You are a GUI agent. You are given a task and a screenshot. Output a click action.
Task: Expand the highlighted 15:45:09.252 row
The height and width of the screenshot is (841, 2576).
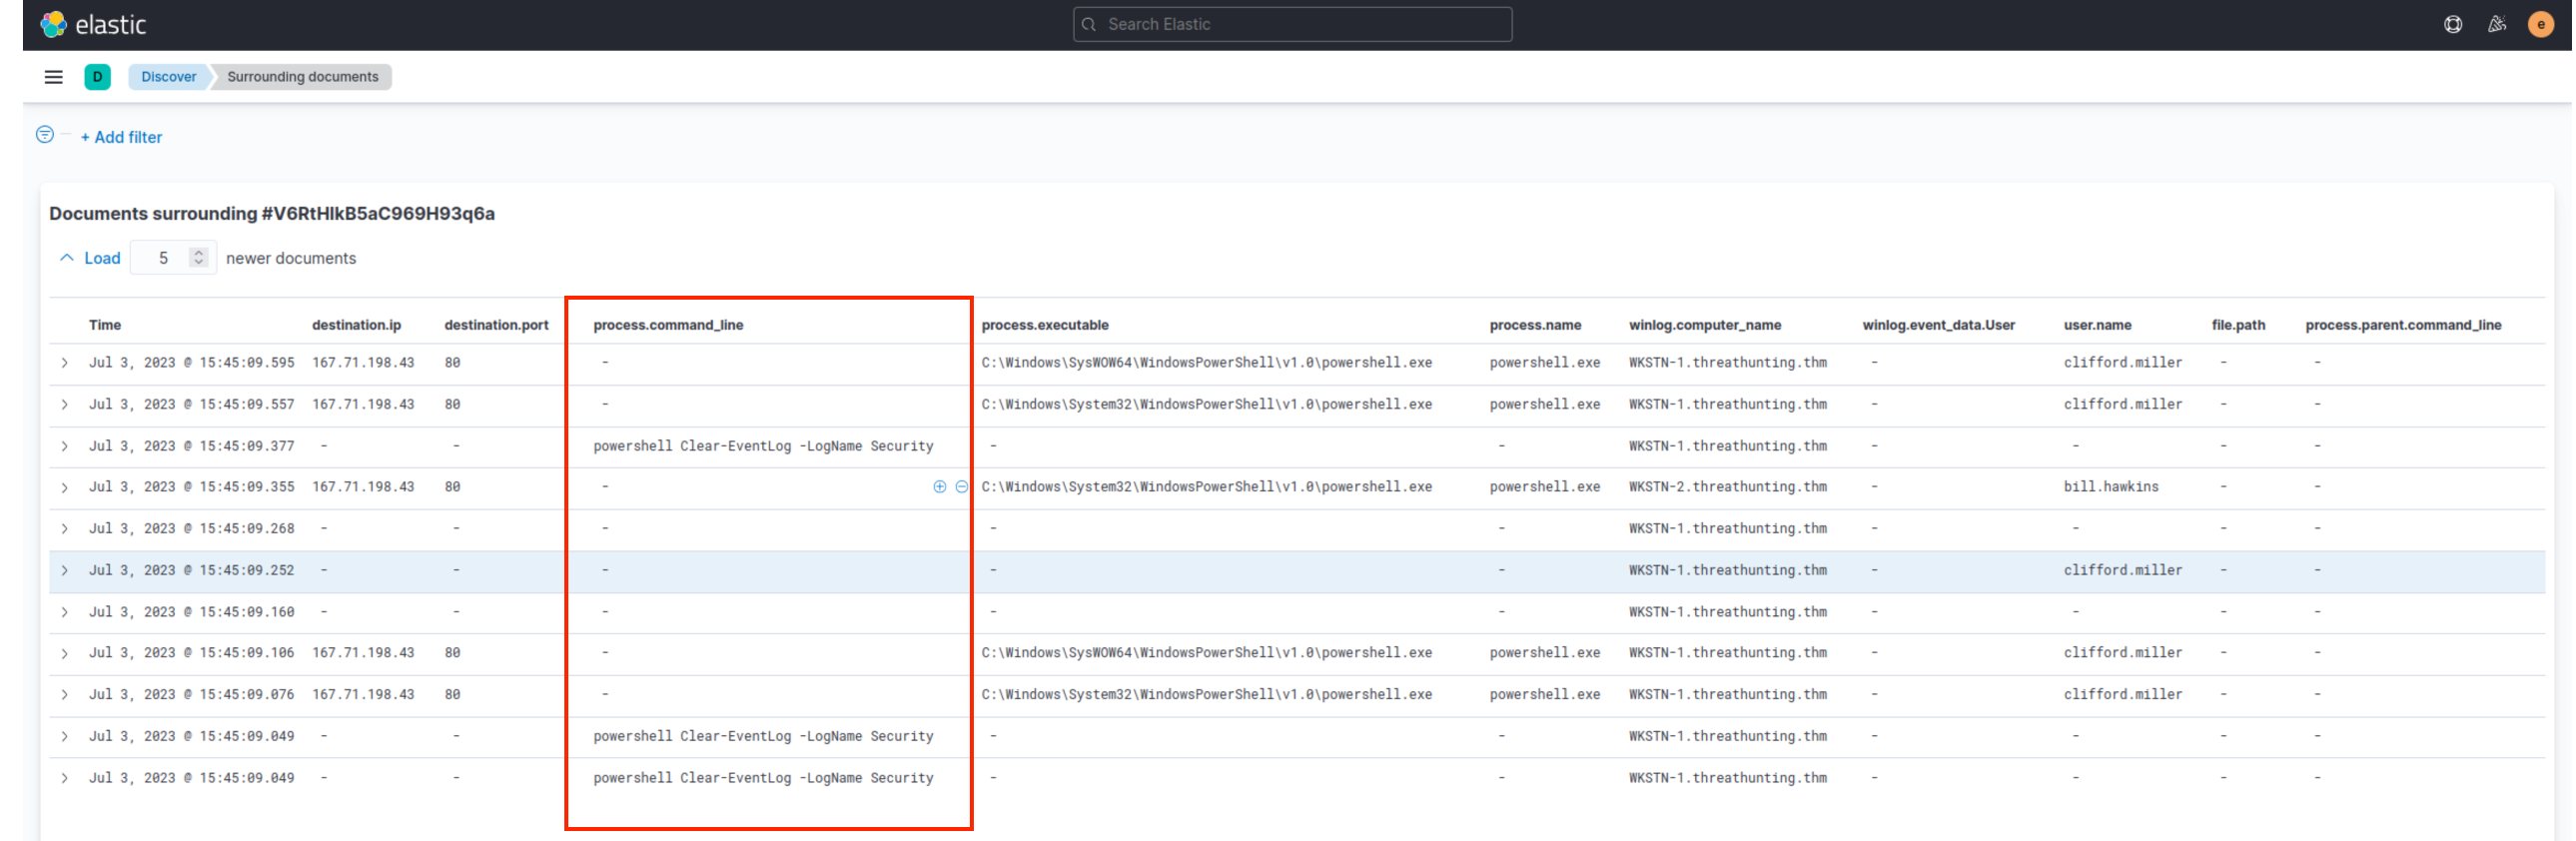click(64, 571)
